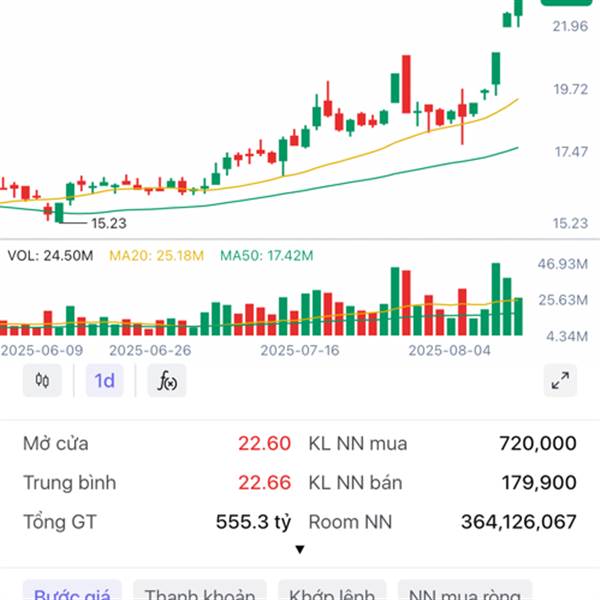Click the VOL: 24.50M label

coord(50,256)
